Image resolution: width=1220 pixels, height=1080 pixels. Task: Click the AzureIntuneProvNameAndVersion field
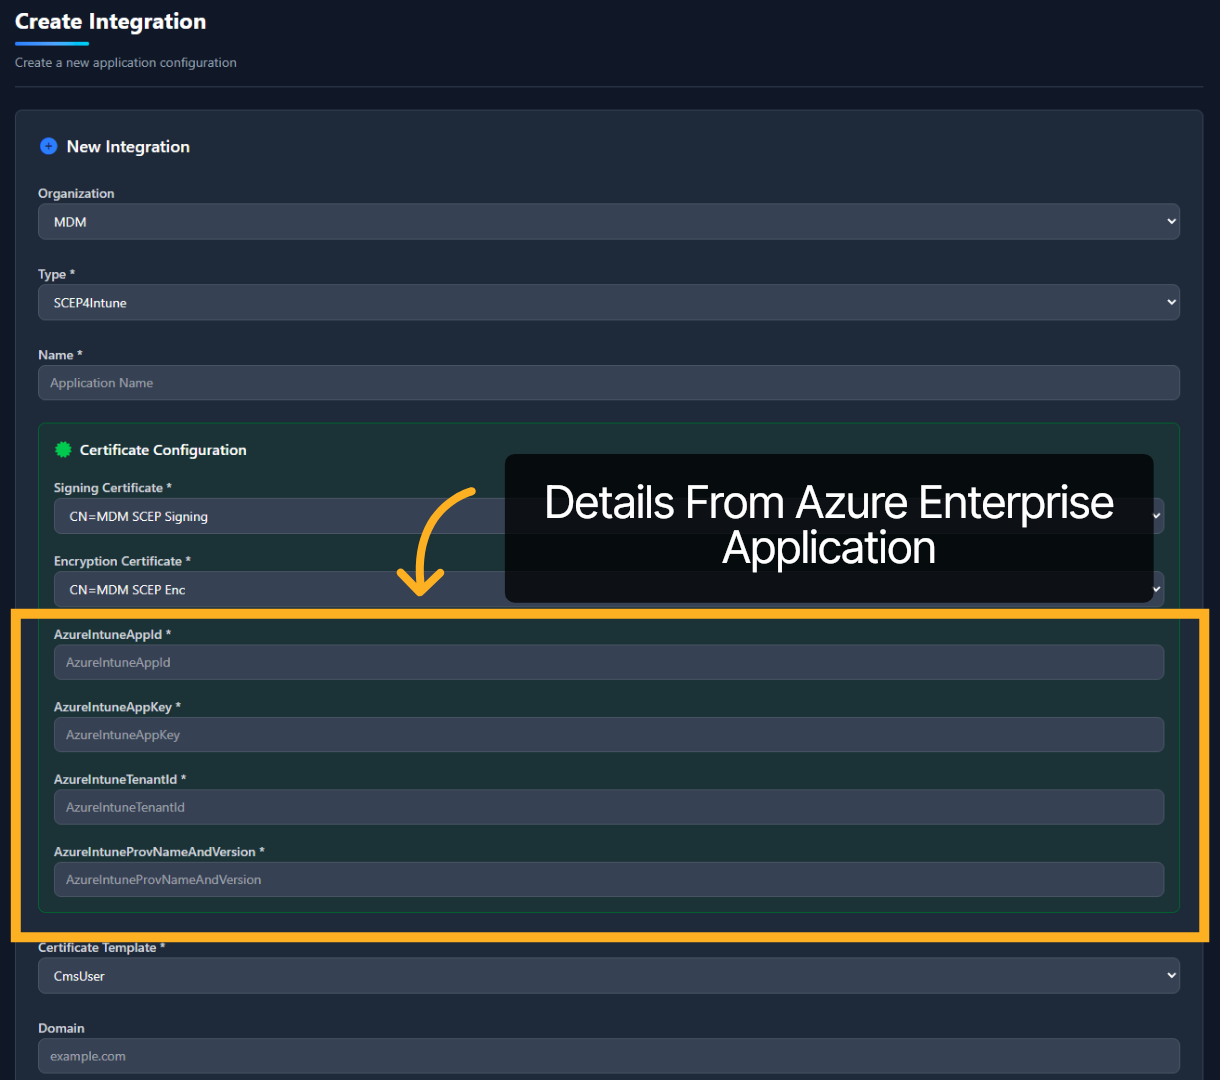coord(609,879)
